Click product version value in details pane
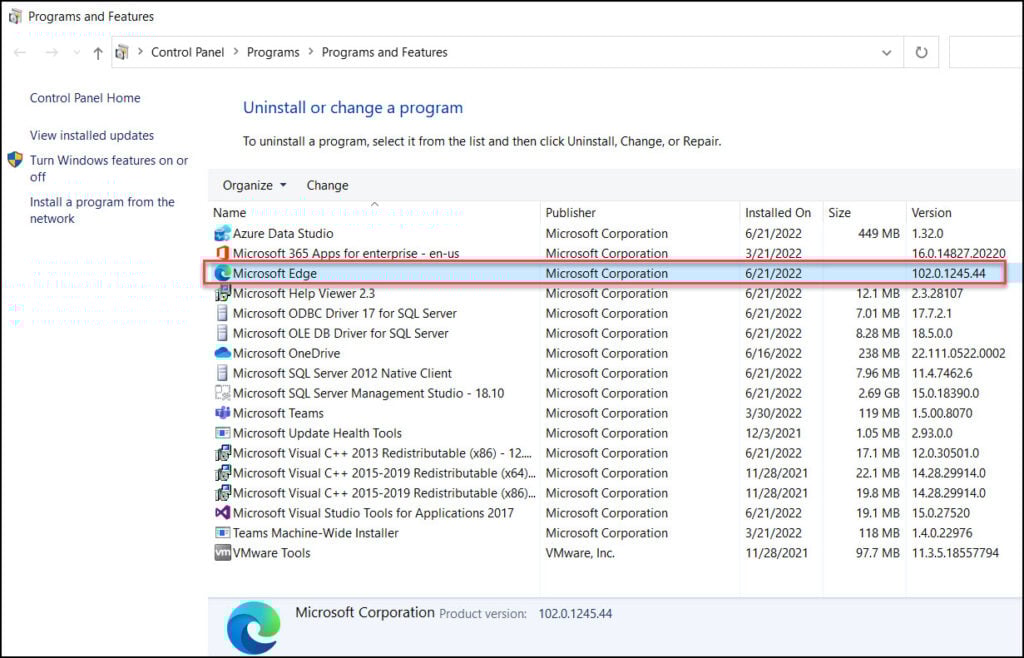This screenshot has height=658, width=1024. [575, 614]
